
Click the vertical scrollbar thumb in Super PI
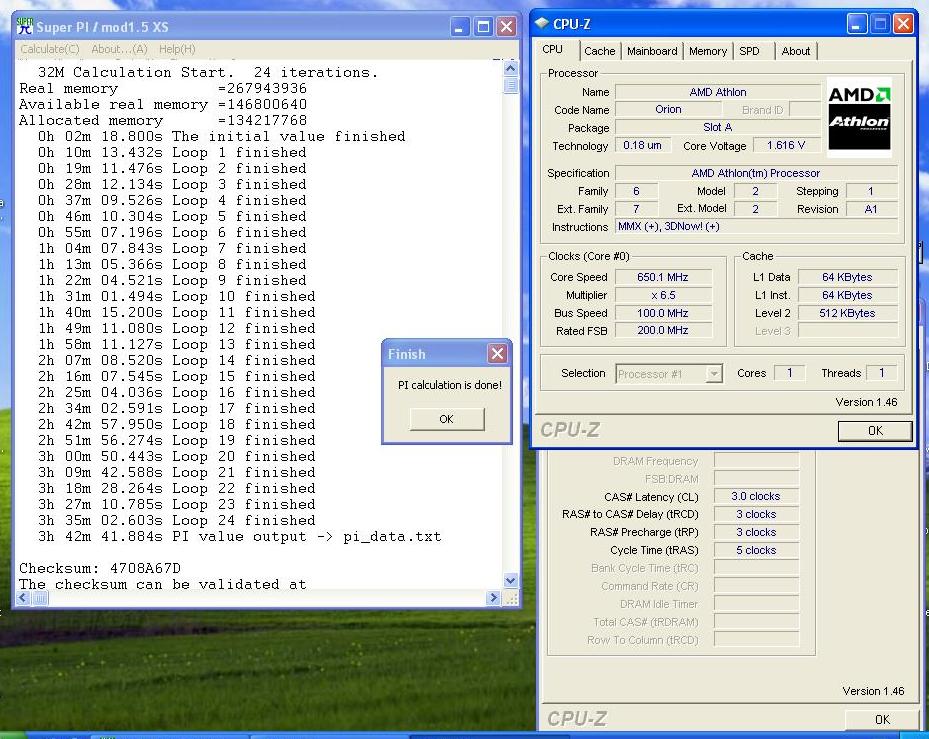click(511, 85)
